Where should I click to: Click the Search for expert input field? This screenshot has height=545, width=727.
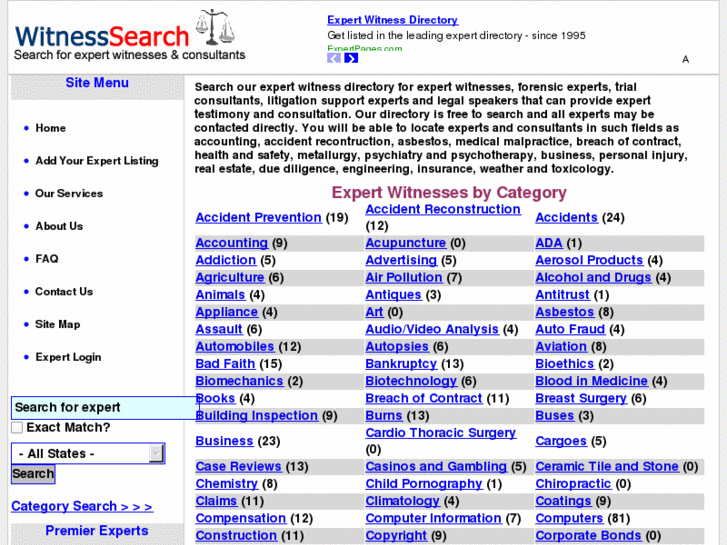coord(105,408)
